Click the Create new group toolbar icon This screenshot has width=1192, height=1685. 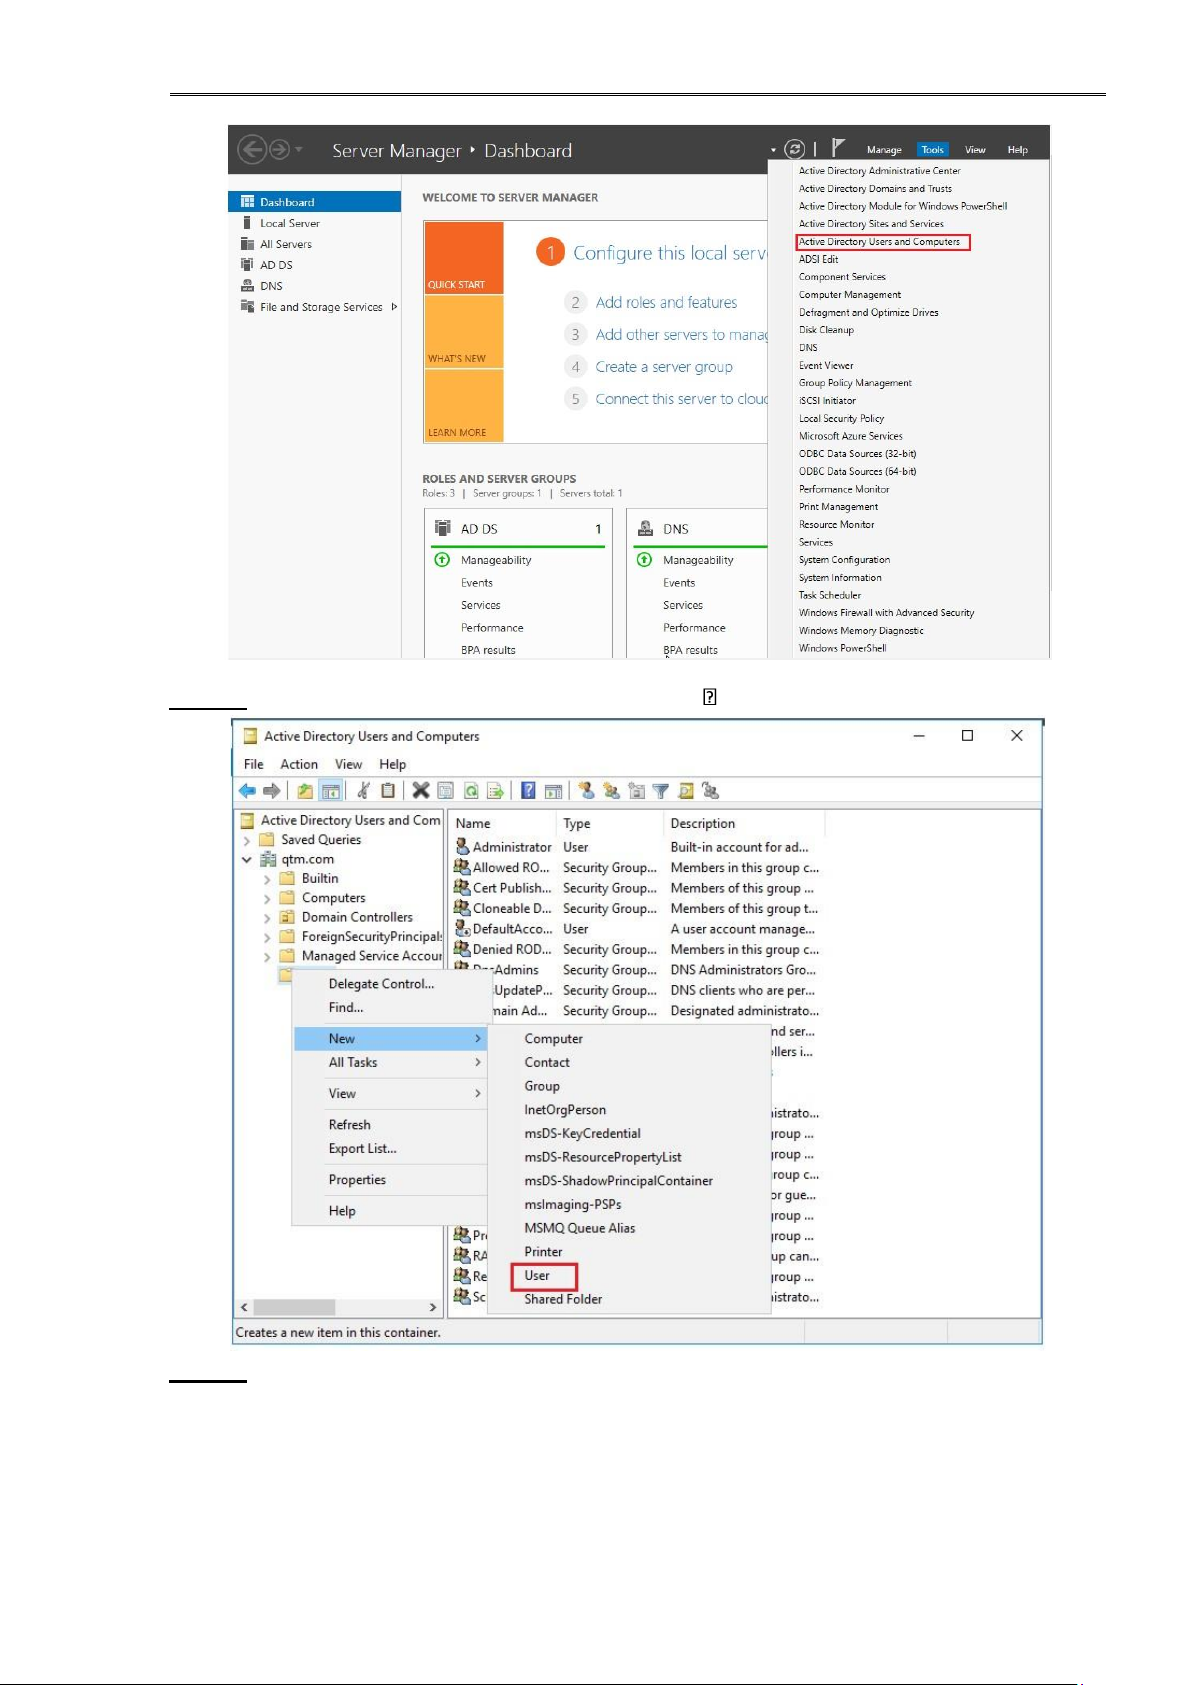[x=611, y=791]
